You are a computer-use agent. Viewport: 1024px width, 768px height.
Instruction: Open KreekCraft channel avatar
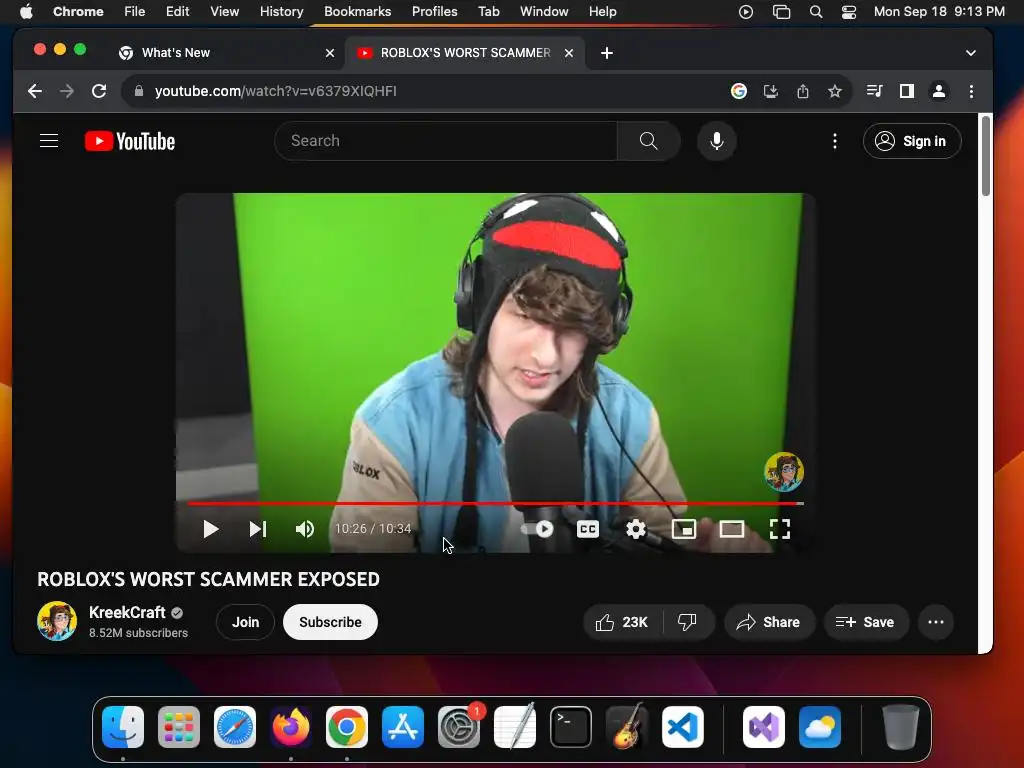(57, 621)
